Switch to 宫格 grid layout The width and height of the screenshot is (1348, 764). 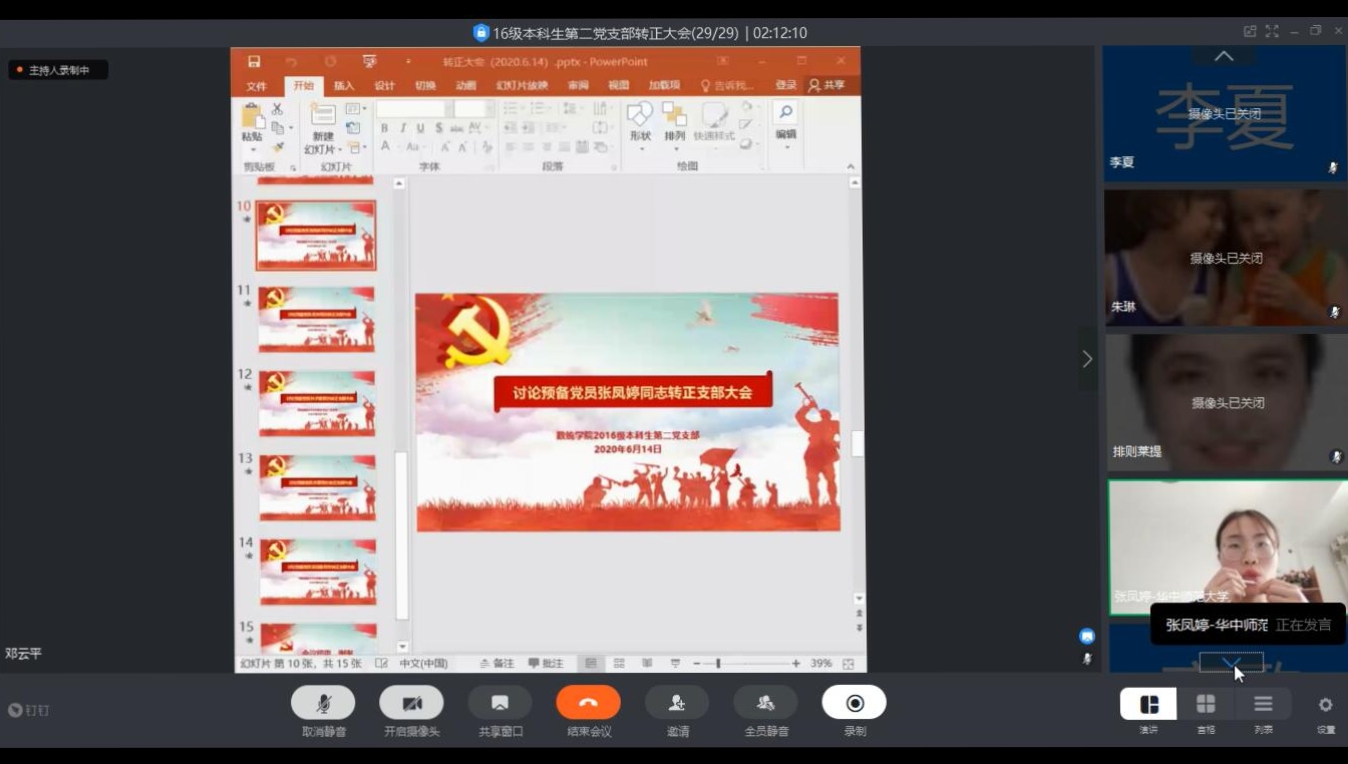click(1206, 704)
